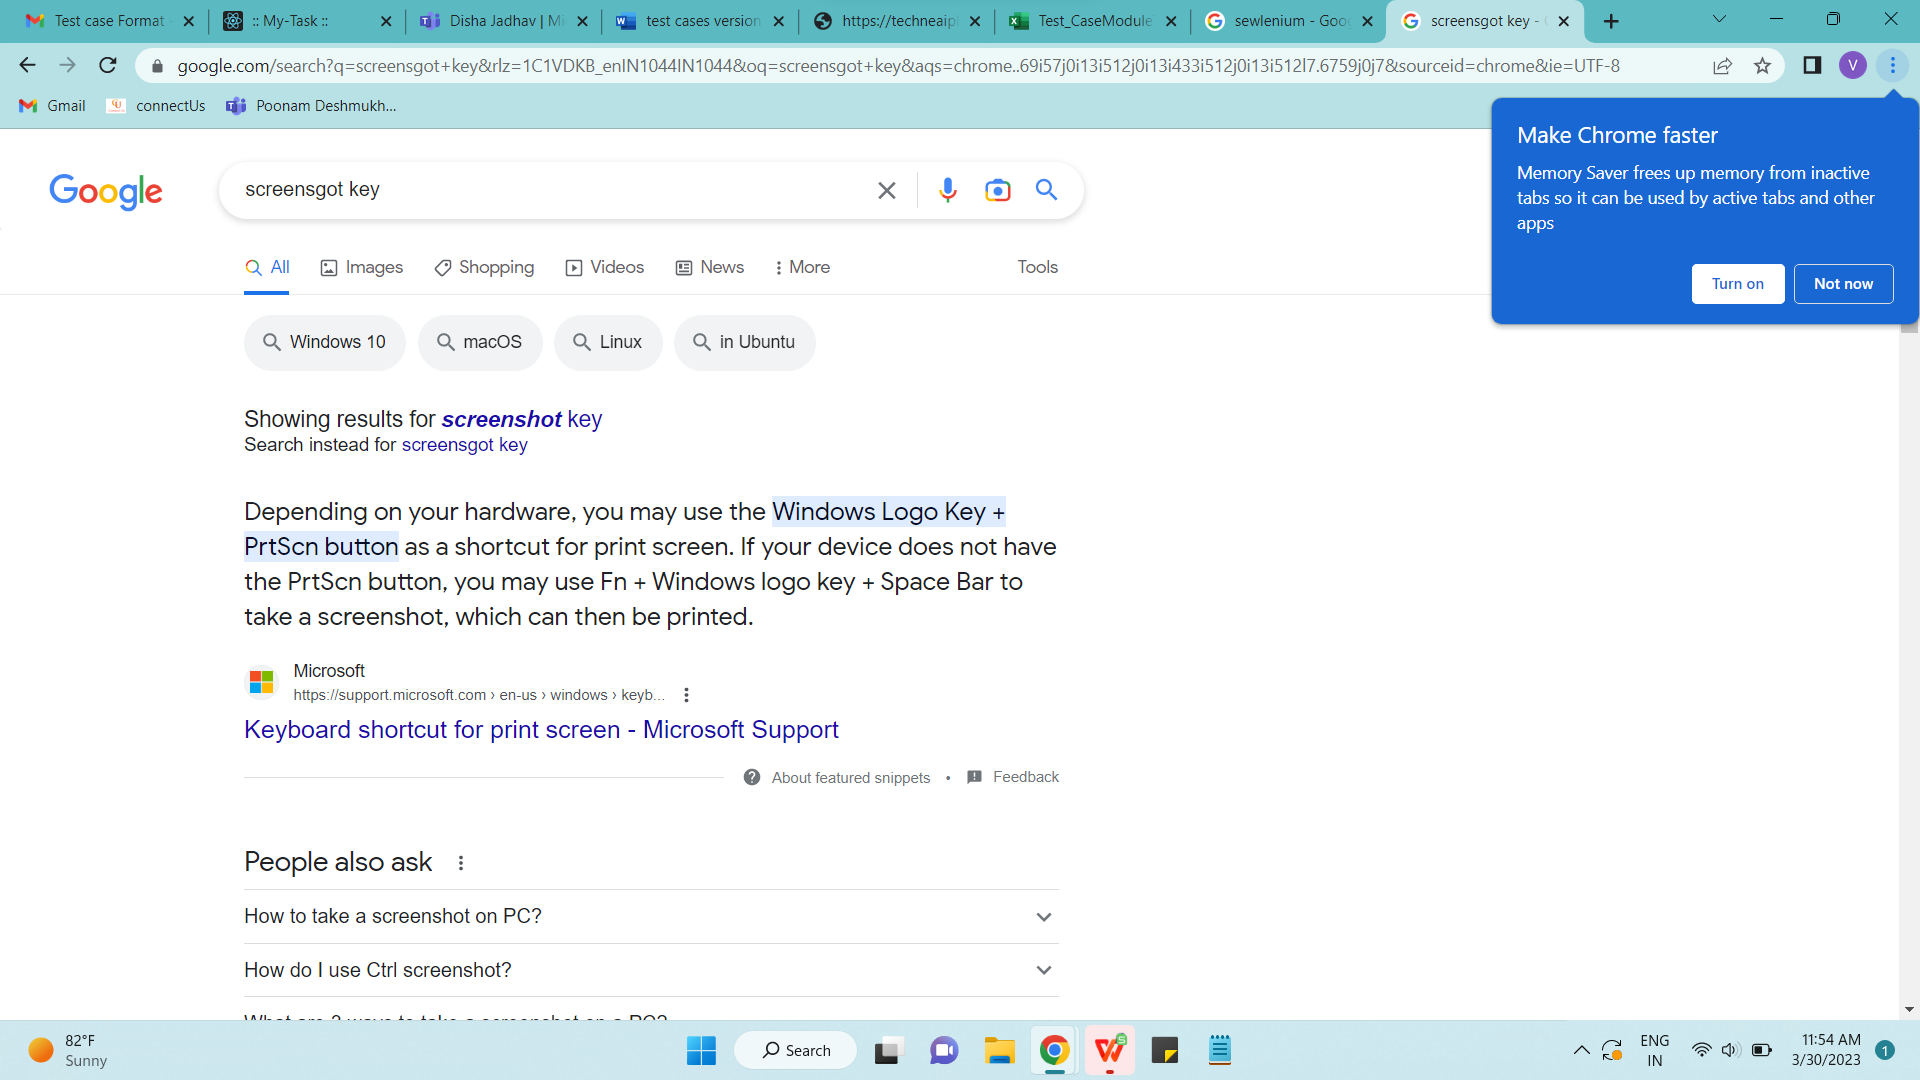Open the Poonam Deshmukh bookmark
1920x1080 pixels.
pos(311,106)
